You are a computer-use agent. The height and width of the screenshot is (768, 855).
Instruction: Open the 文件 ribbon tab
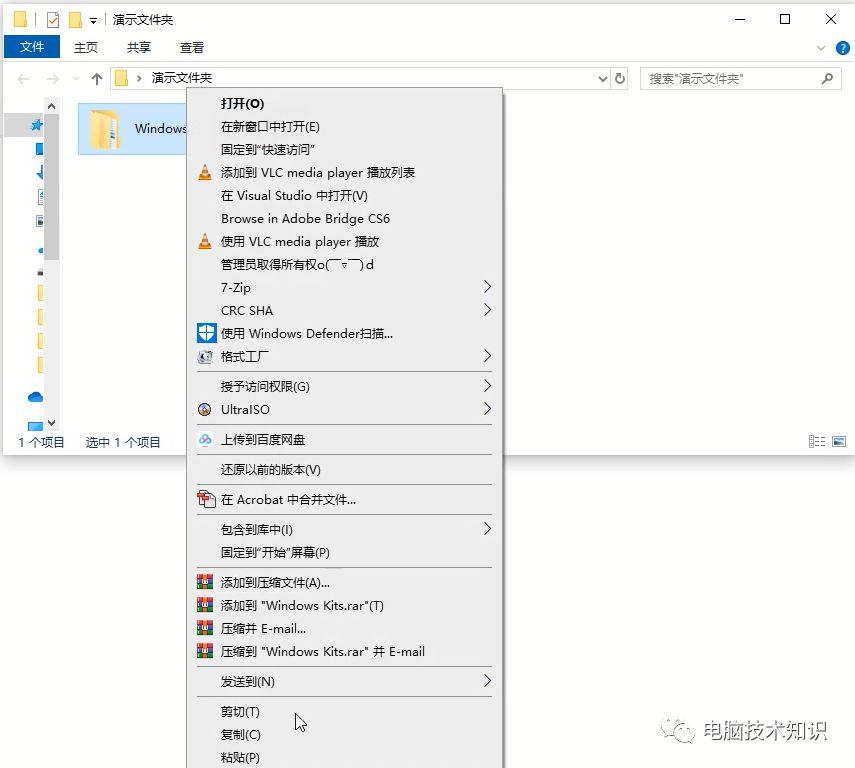(32, 47)
